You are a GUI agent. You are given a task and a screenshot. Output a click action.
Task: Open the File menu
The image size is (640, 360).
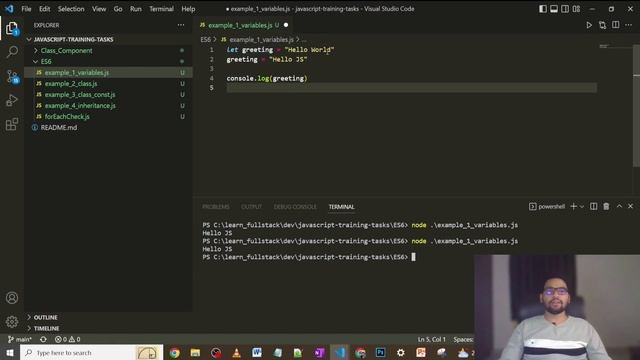[26, 9]
